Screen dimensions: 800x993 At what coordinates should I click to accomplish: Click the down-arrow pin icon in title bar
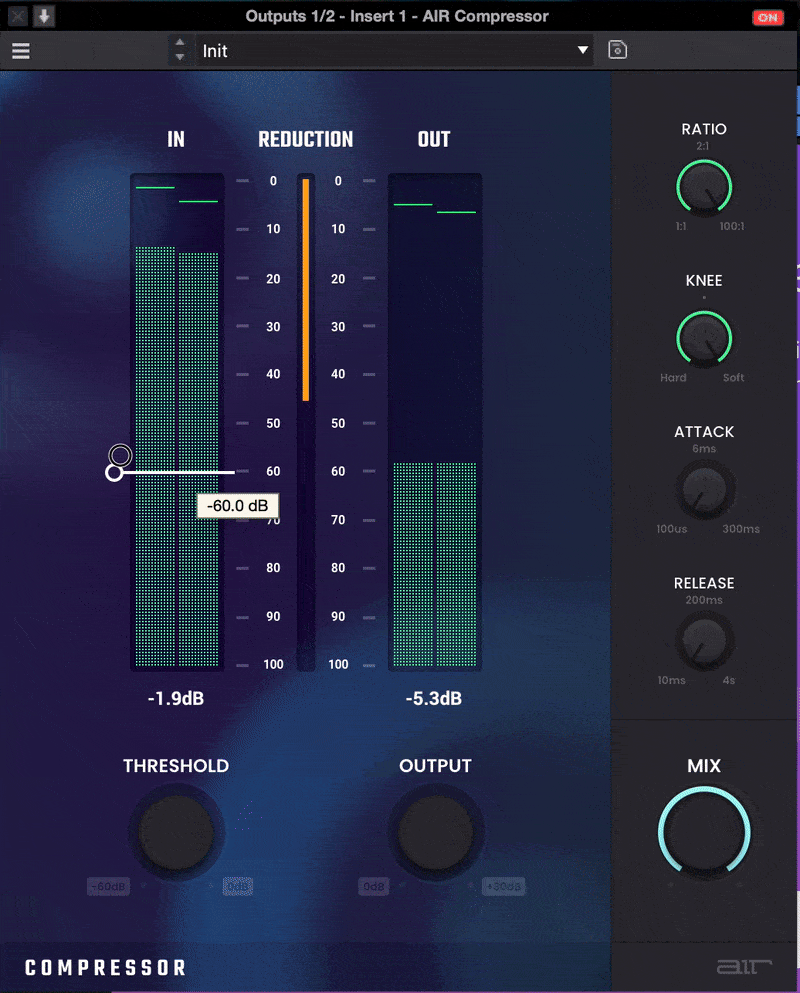coord(44,16)
